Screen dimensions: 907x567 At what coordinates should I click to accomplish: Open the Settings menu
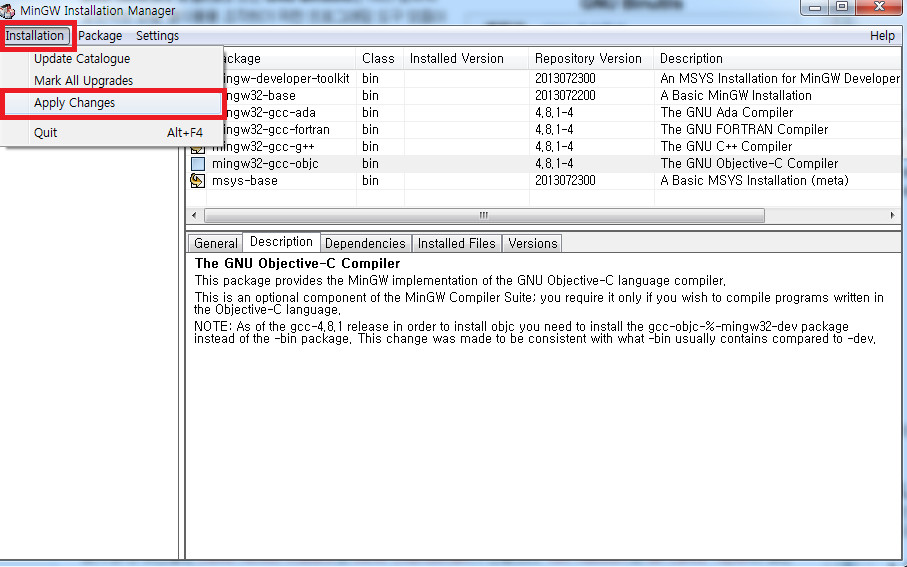tap(157, 36)
